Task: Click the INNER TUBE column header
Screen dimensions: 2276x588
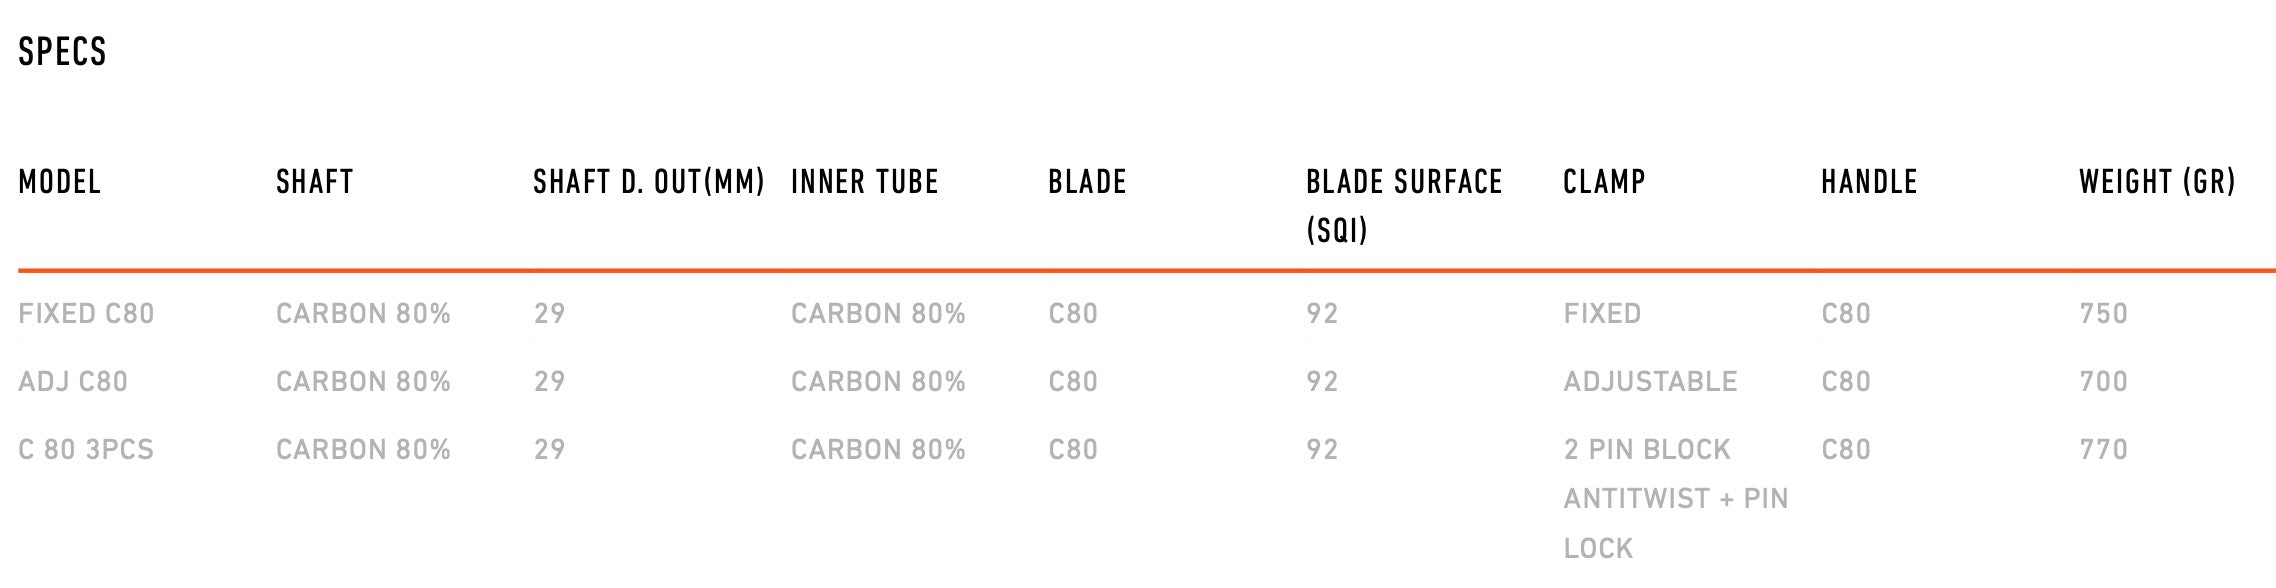Action: (865, 181)
